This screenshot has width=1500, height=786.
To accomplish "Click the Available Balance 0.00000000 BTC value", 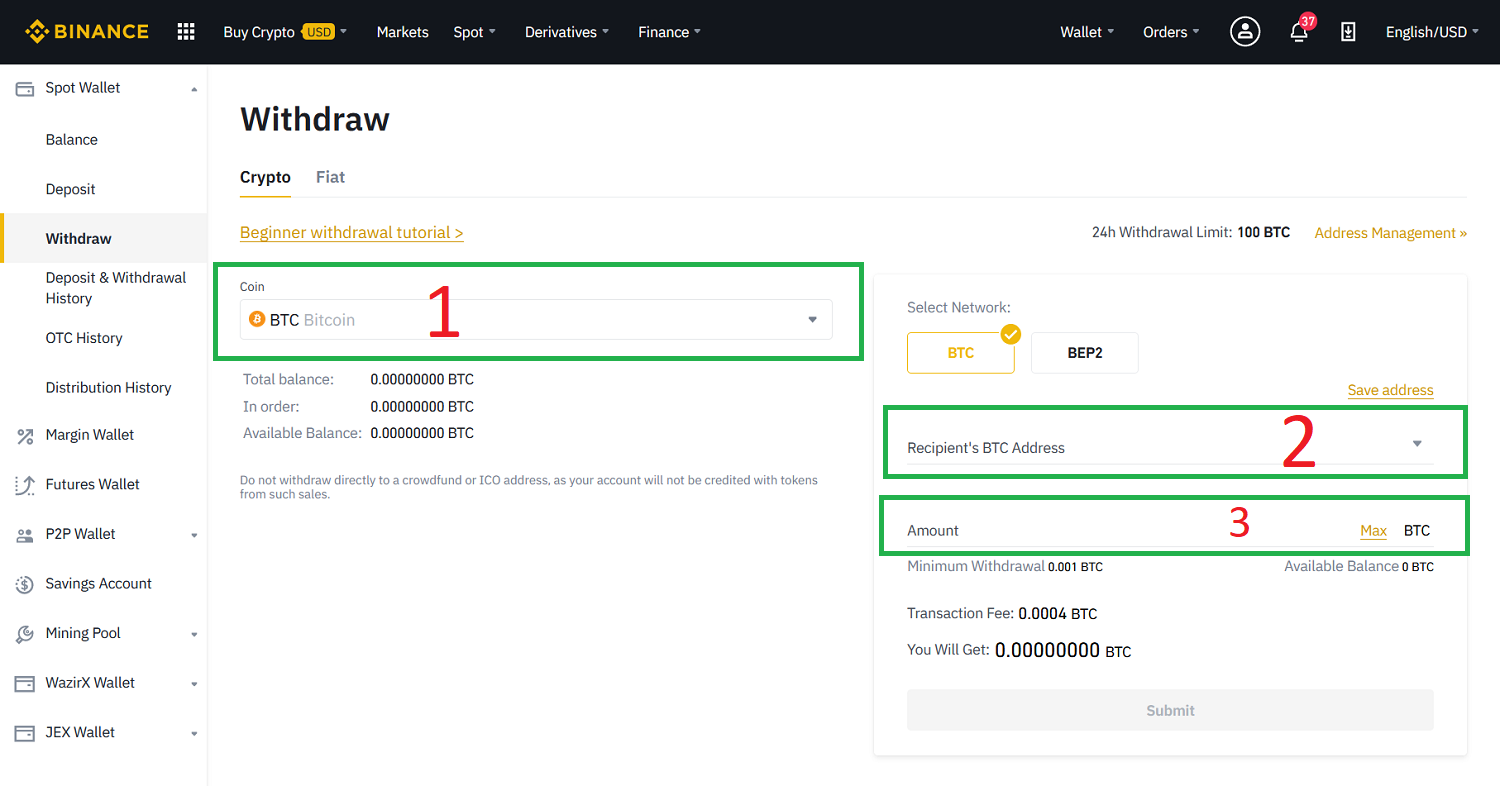I will pos(422,434).
